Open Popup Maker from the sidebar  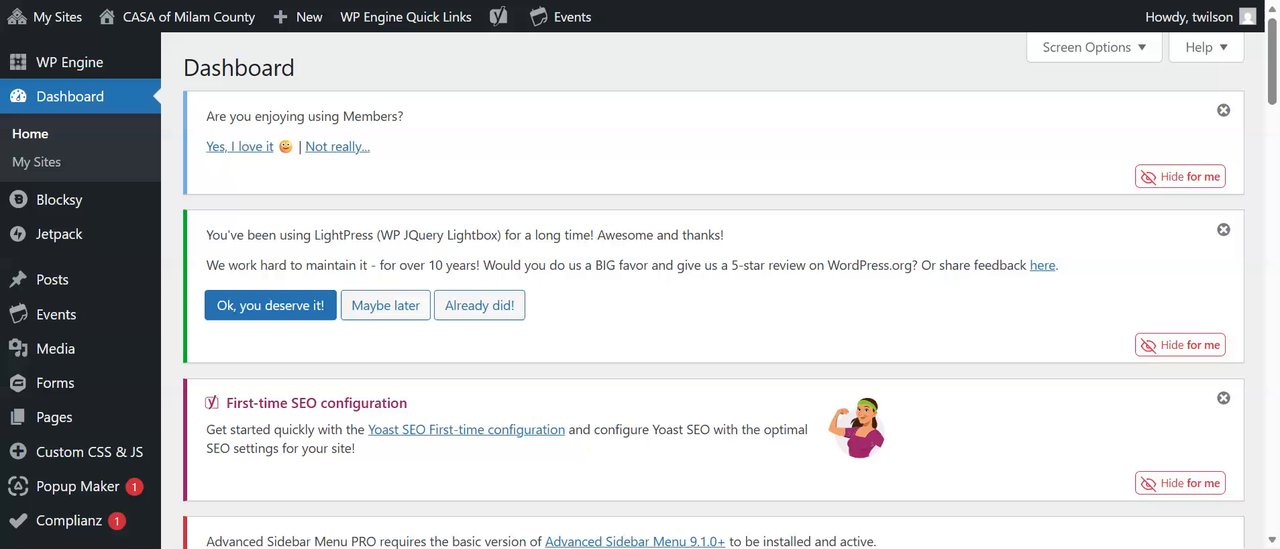coord(77,487)
